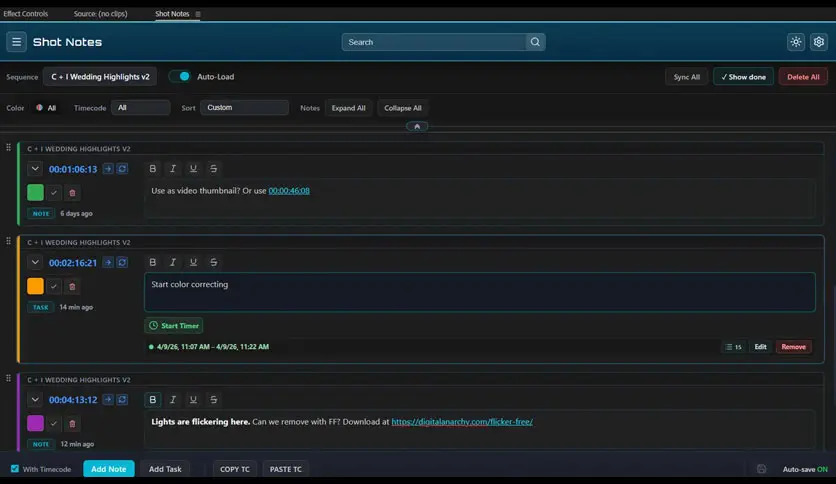Open the settings gear icon
This screenshot has height=484, width=836.
pos(818,42)
